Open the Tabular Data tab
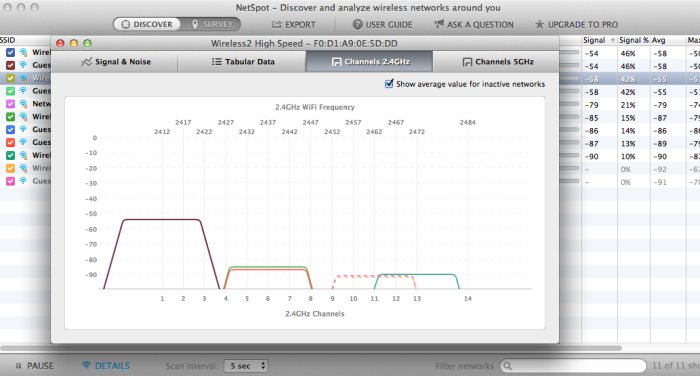Viewport: 700px width, 376px height. point(242,62)
